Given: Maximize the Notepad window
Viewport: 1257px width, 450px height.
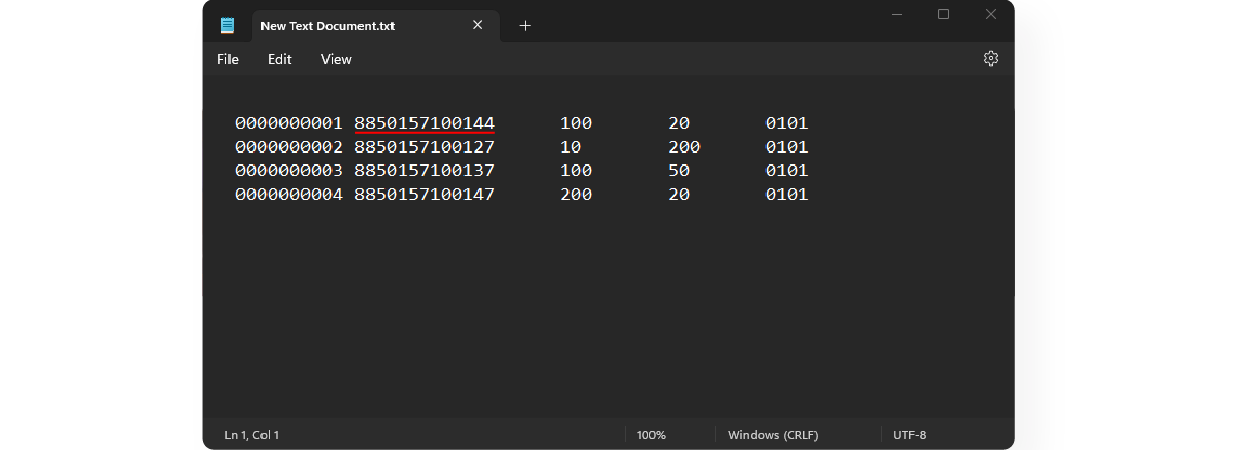Looking at the screenshot, I should 943,14.
